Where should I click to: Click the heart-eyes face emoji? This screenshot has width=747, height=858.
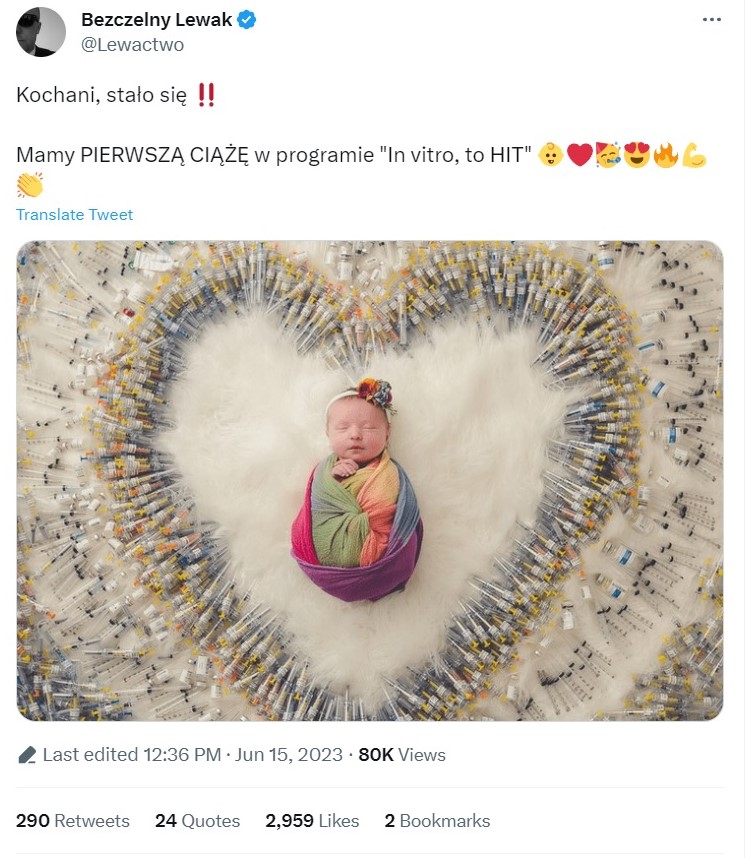(x=636, y=156)
